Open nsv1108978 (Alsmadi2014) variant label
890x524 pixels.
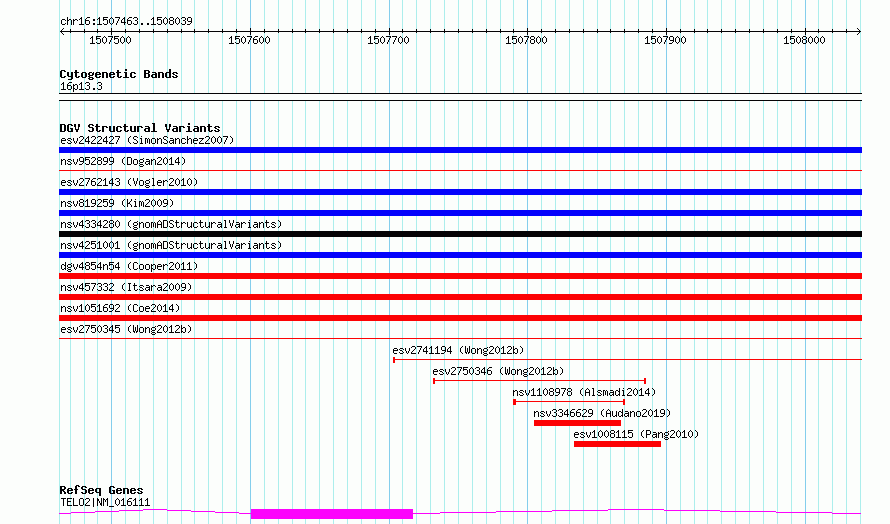(x=584, y=392)
